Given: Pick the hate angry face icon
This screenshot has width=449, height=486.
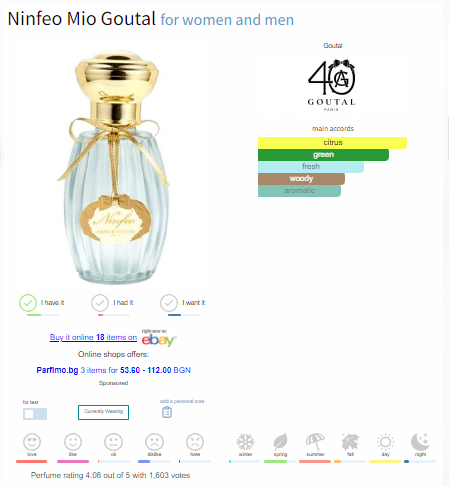Looking at the screenshot, I should click(x=195, y=442).
